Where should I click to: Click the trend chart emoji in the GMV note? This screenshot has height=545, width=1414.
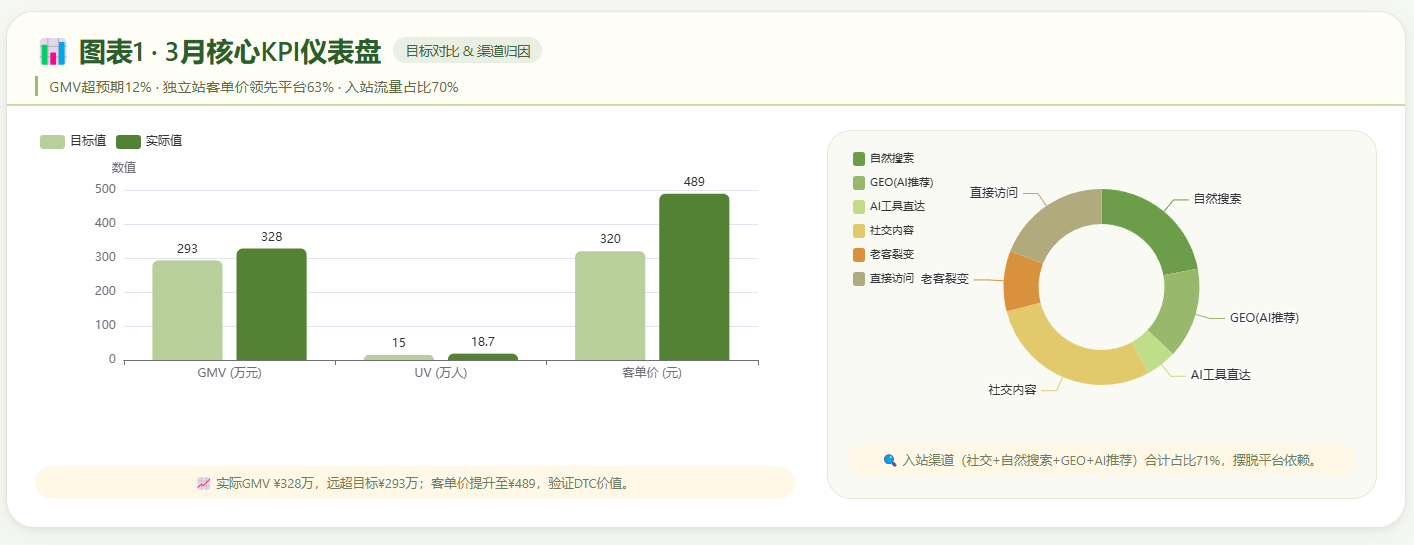pos(204,484)
